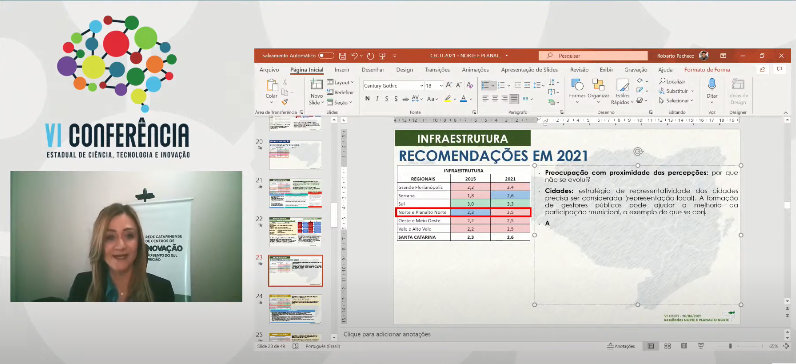Switch to the slide sorter view icon
Viewport: 796px width, 364px height.
668,346
